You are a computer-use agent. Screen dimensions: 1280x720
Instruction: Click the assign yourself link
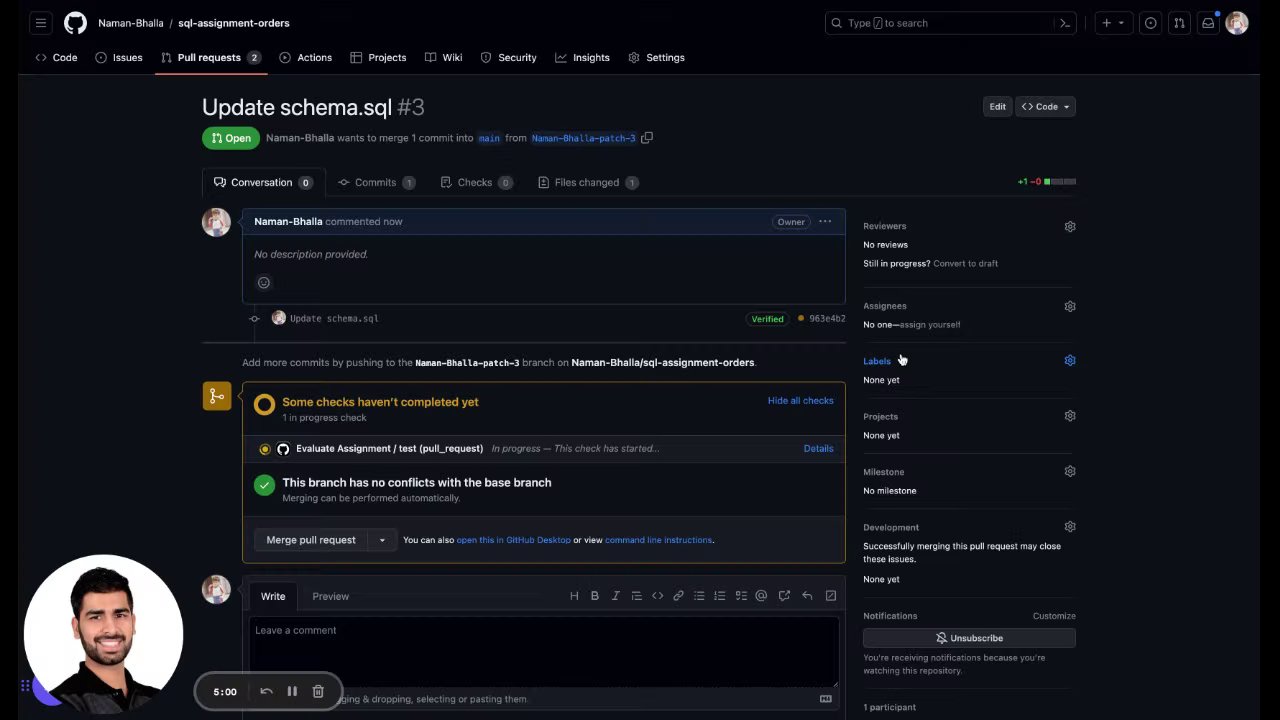click(x=930, y=325)
